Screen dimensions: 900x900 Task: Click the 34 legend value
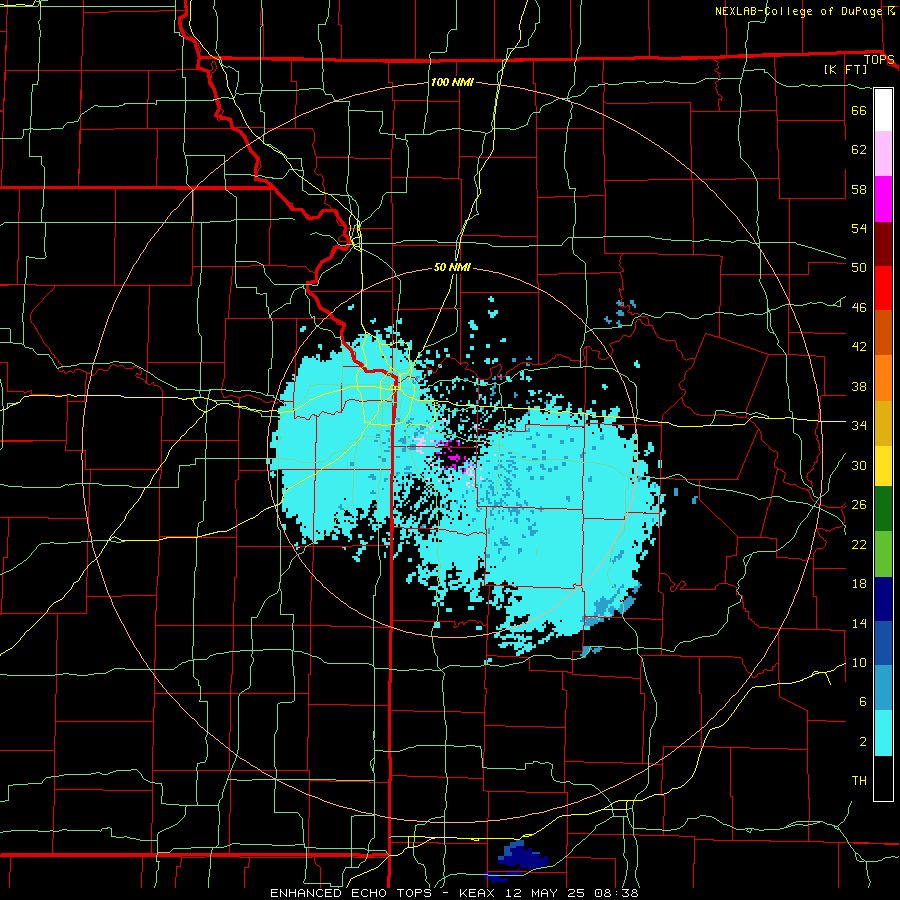coord(859,425)
